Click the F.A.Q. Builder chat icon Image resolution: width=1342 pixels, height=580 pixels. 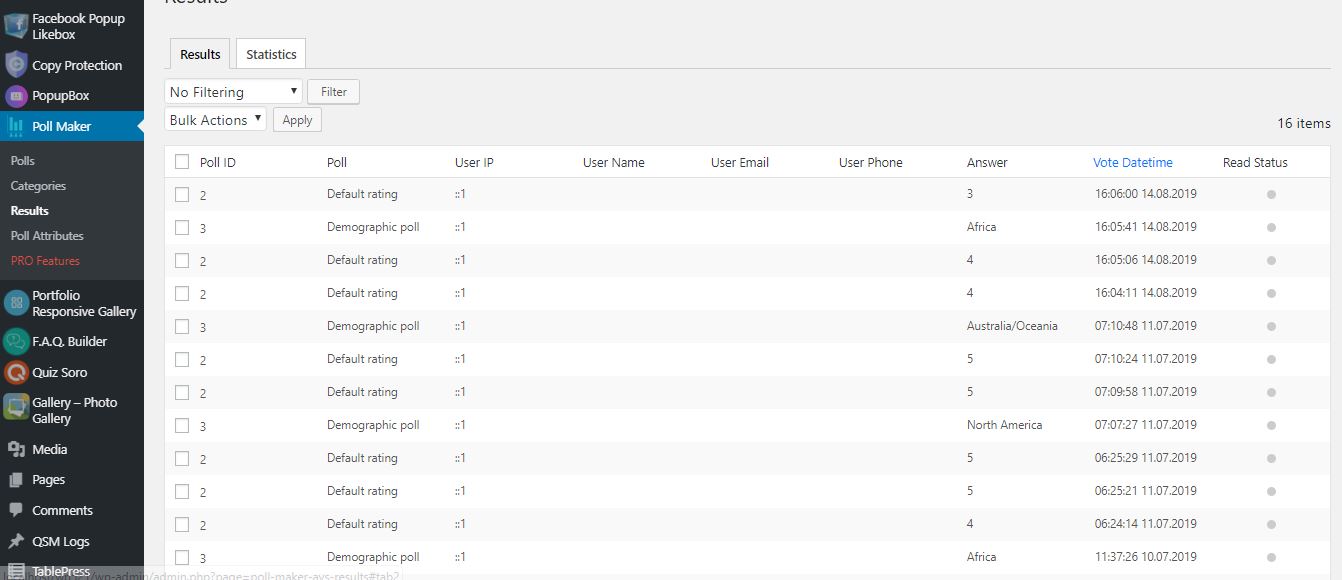pyautogui.click(x=16, y=341)
